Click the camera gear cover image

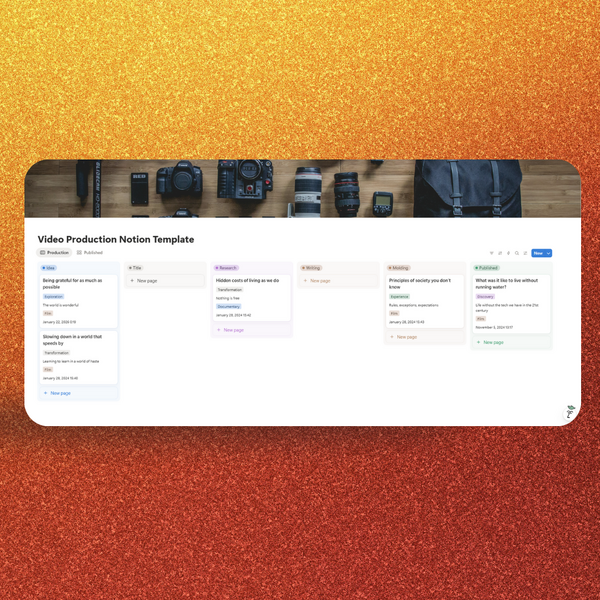[x=303, y=188]
